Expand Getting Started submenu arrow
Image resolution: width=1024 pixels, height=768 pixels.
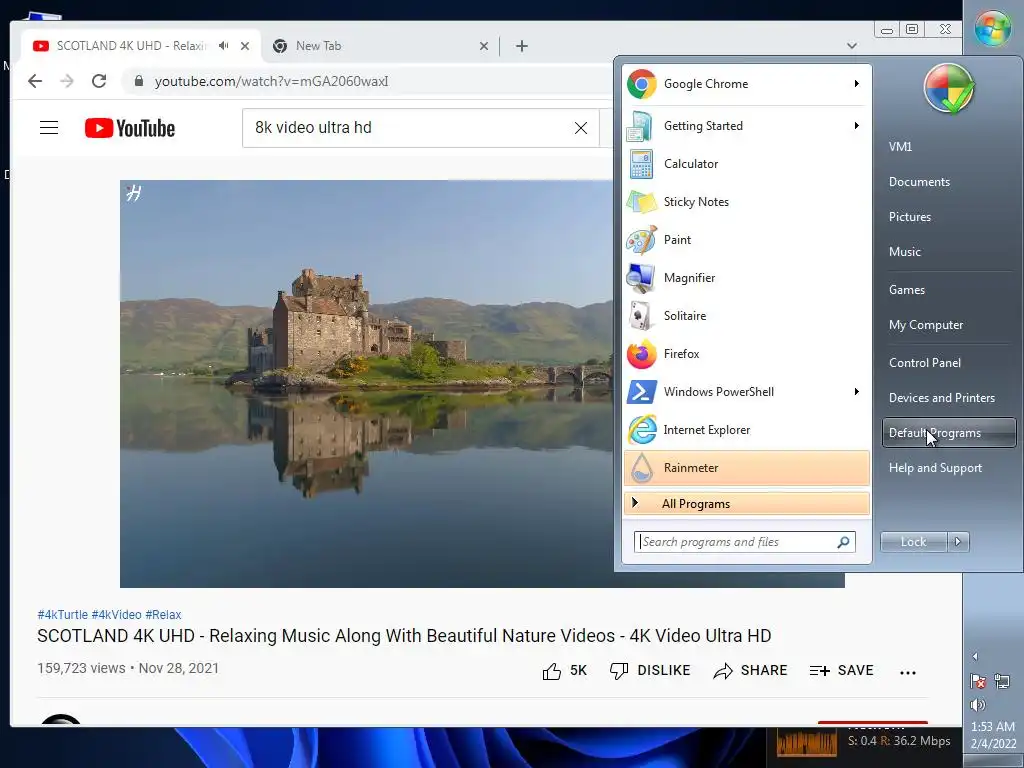856,125
